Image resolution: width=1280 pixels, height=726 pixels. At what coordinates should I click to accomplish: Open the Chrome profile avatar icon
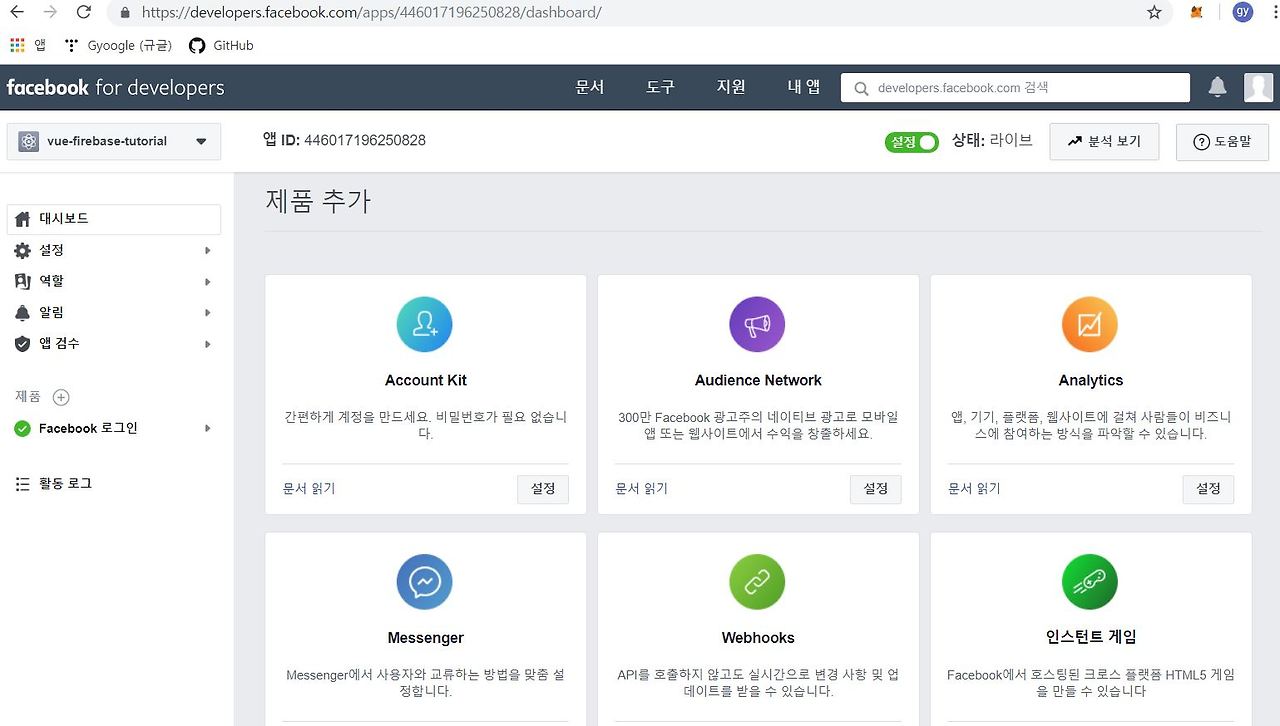click(x=1243, y=12)
